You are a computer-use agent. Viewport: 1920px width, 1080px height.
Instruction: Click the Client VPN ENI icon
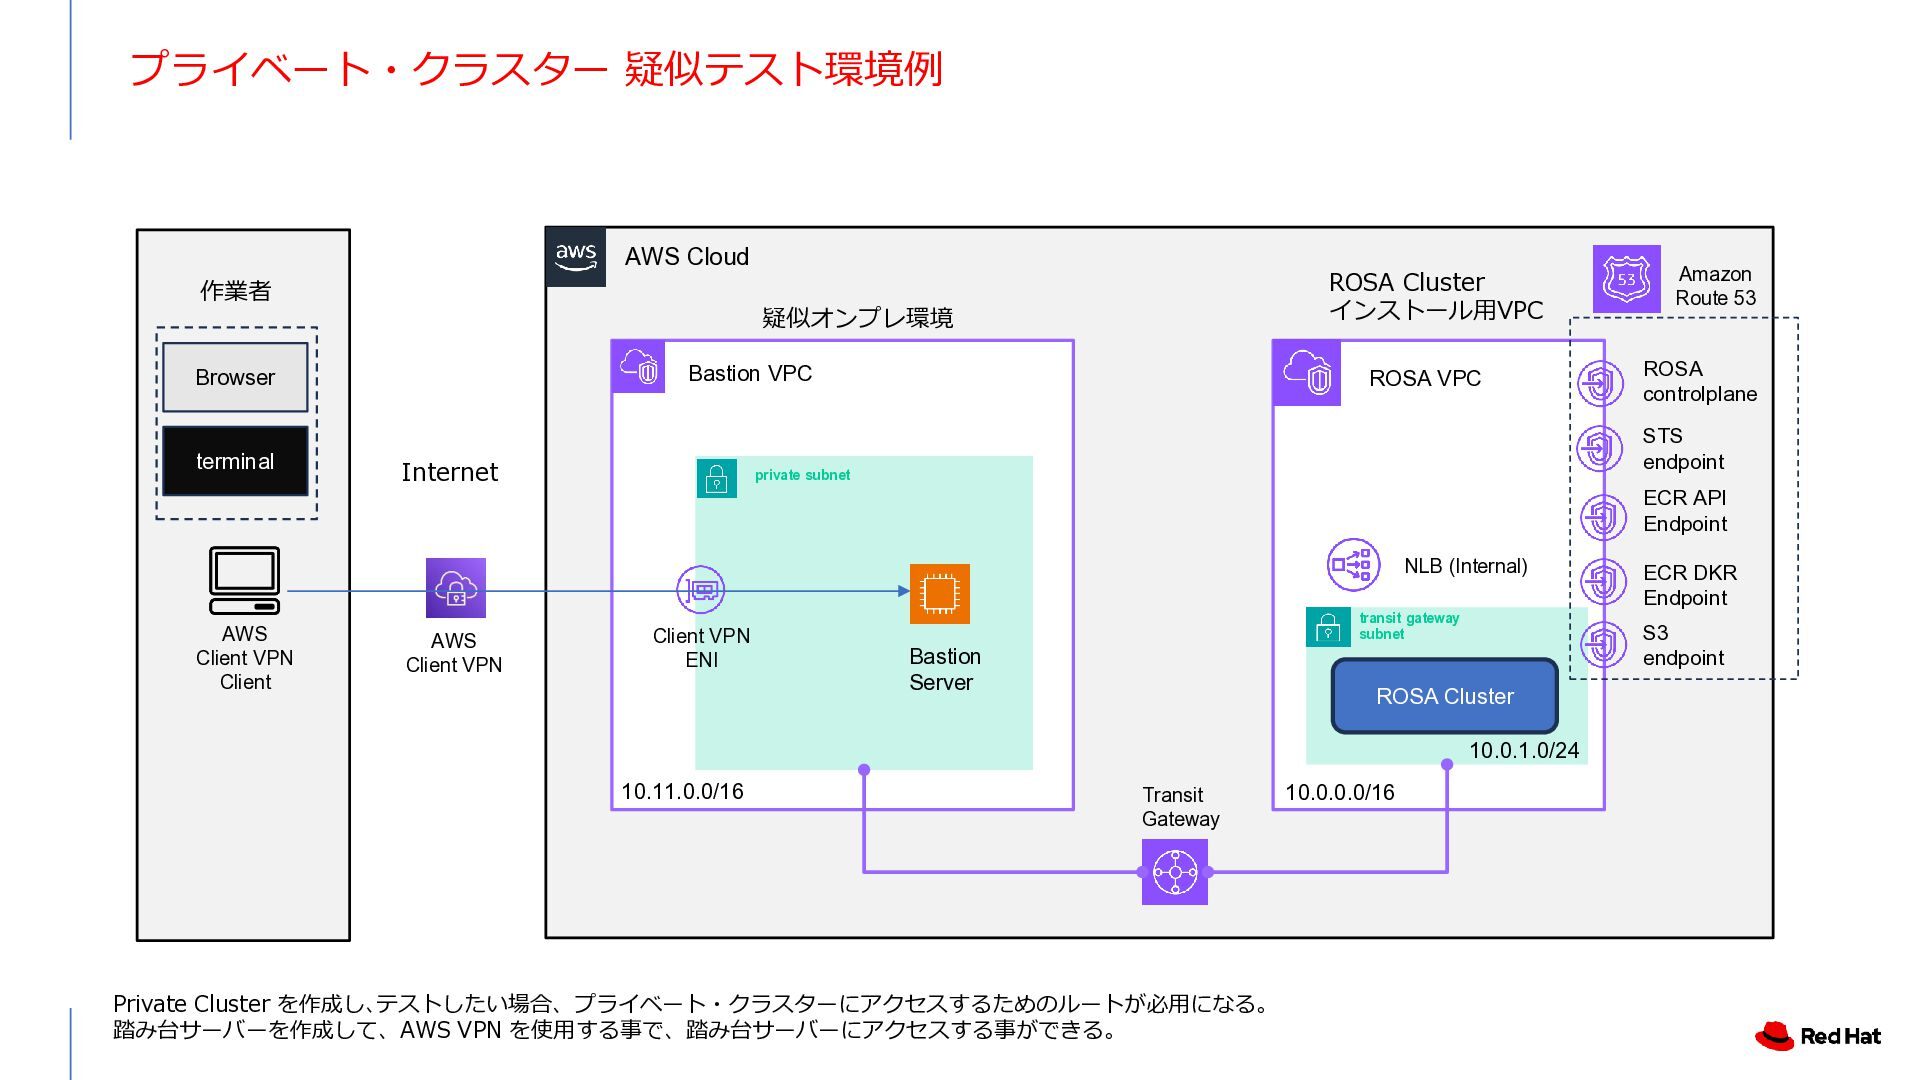click(x=700, y=590)
